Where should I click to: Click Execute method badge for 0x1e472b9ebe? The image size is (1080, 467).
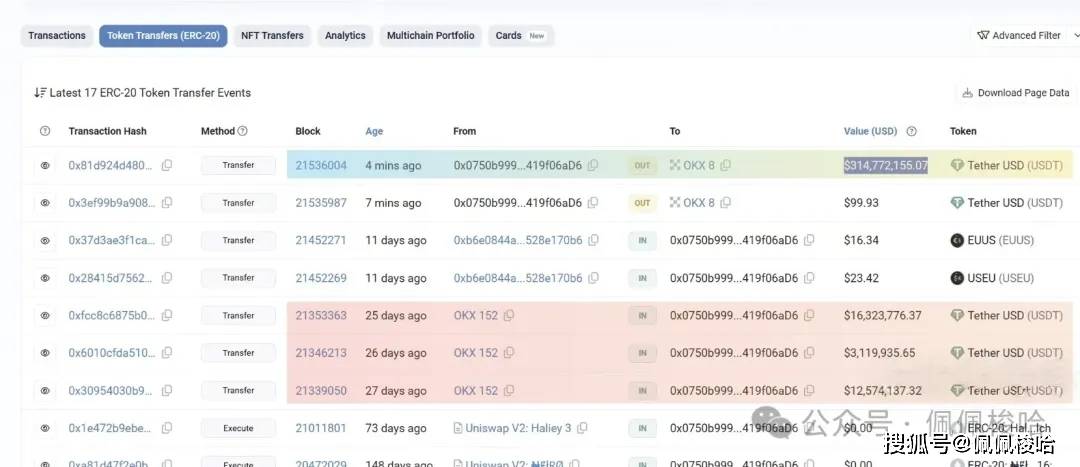(x=238, y=428)
